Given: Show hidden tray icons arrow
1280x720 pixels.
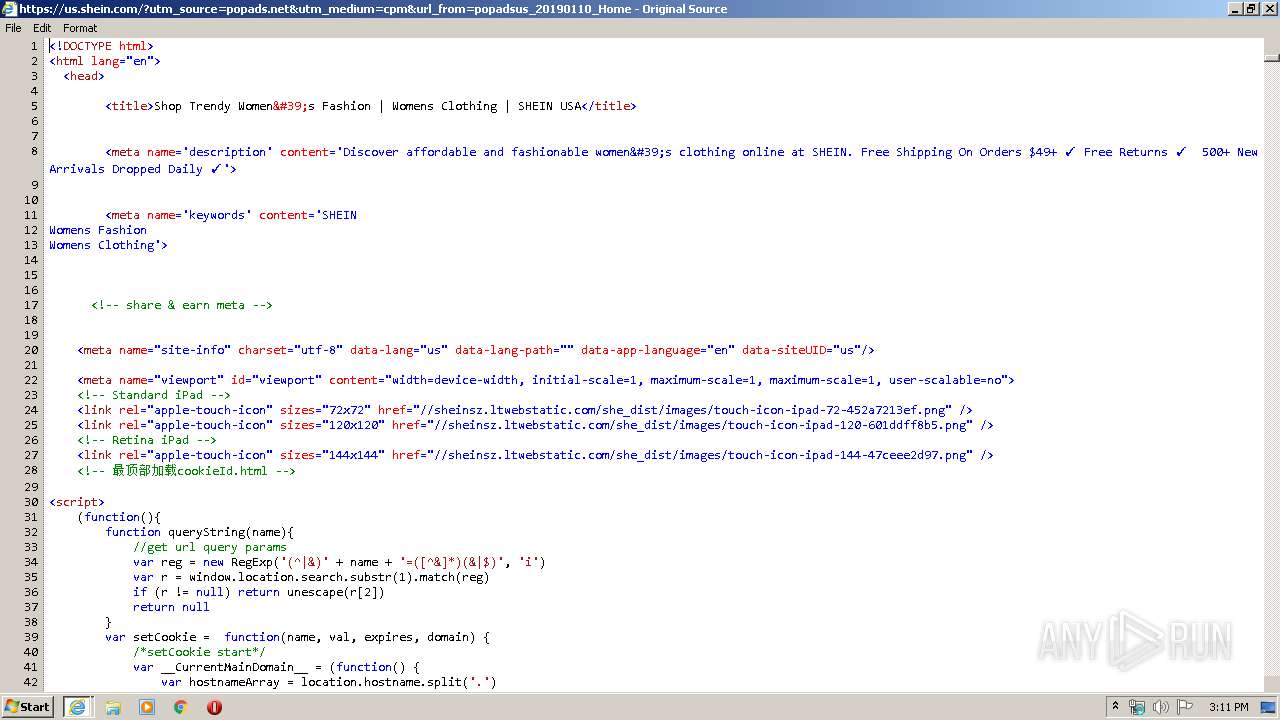Looking at the screenshot, I should (x=1115, y=707).
